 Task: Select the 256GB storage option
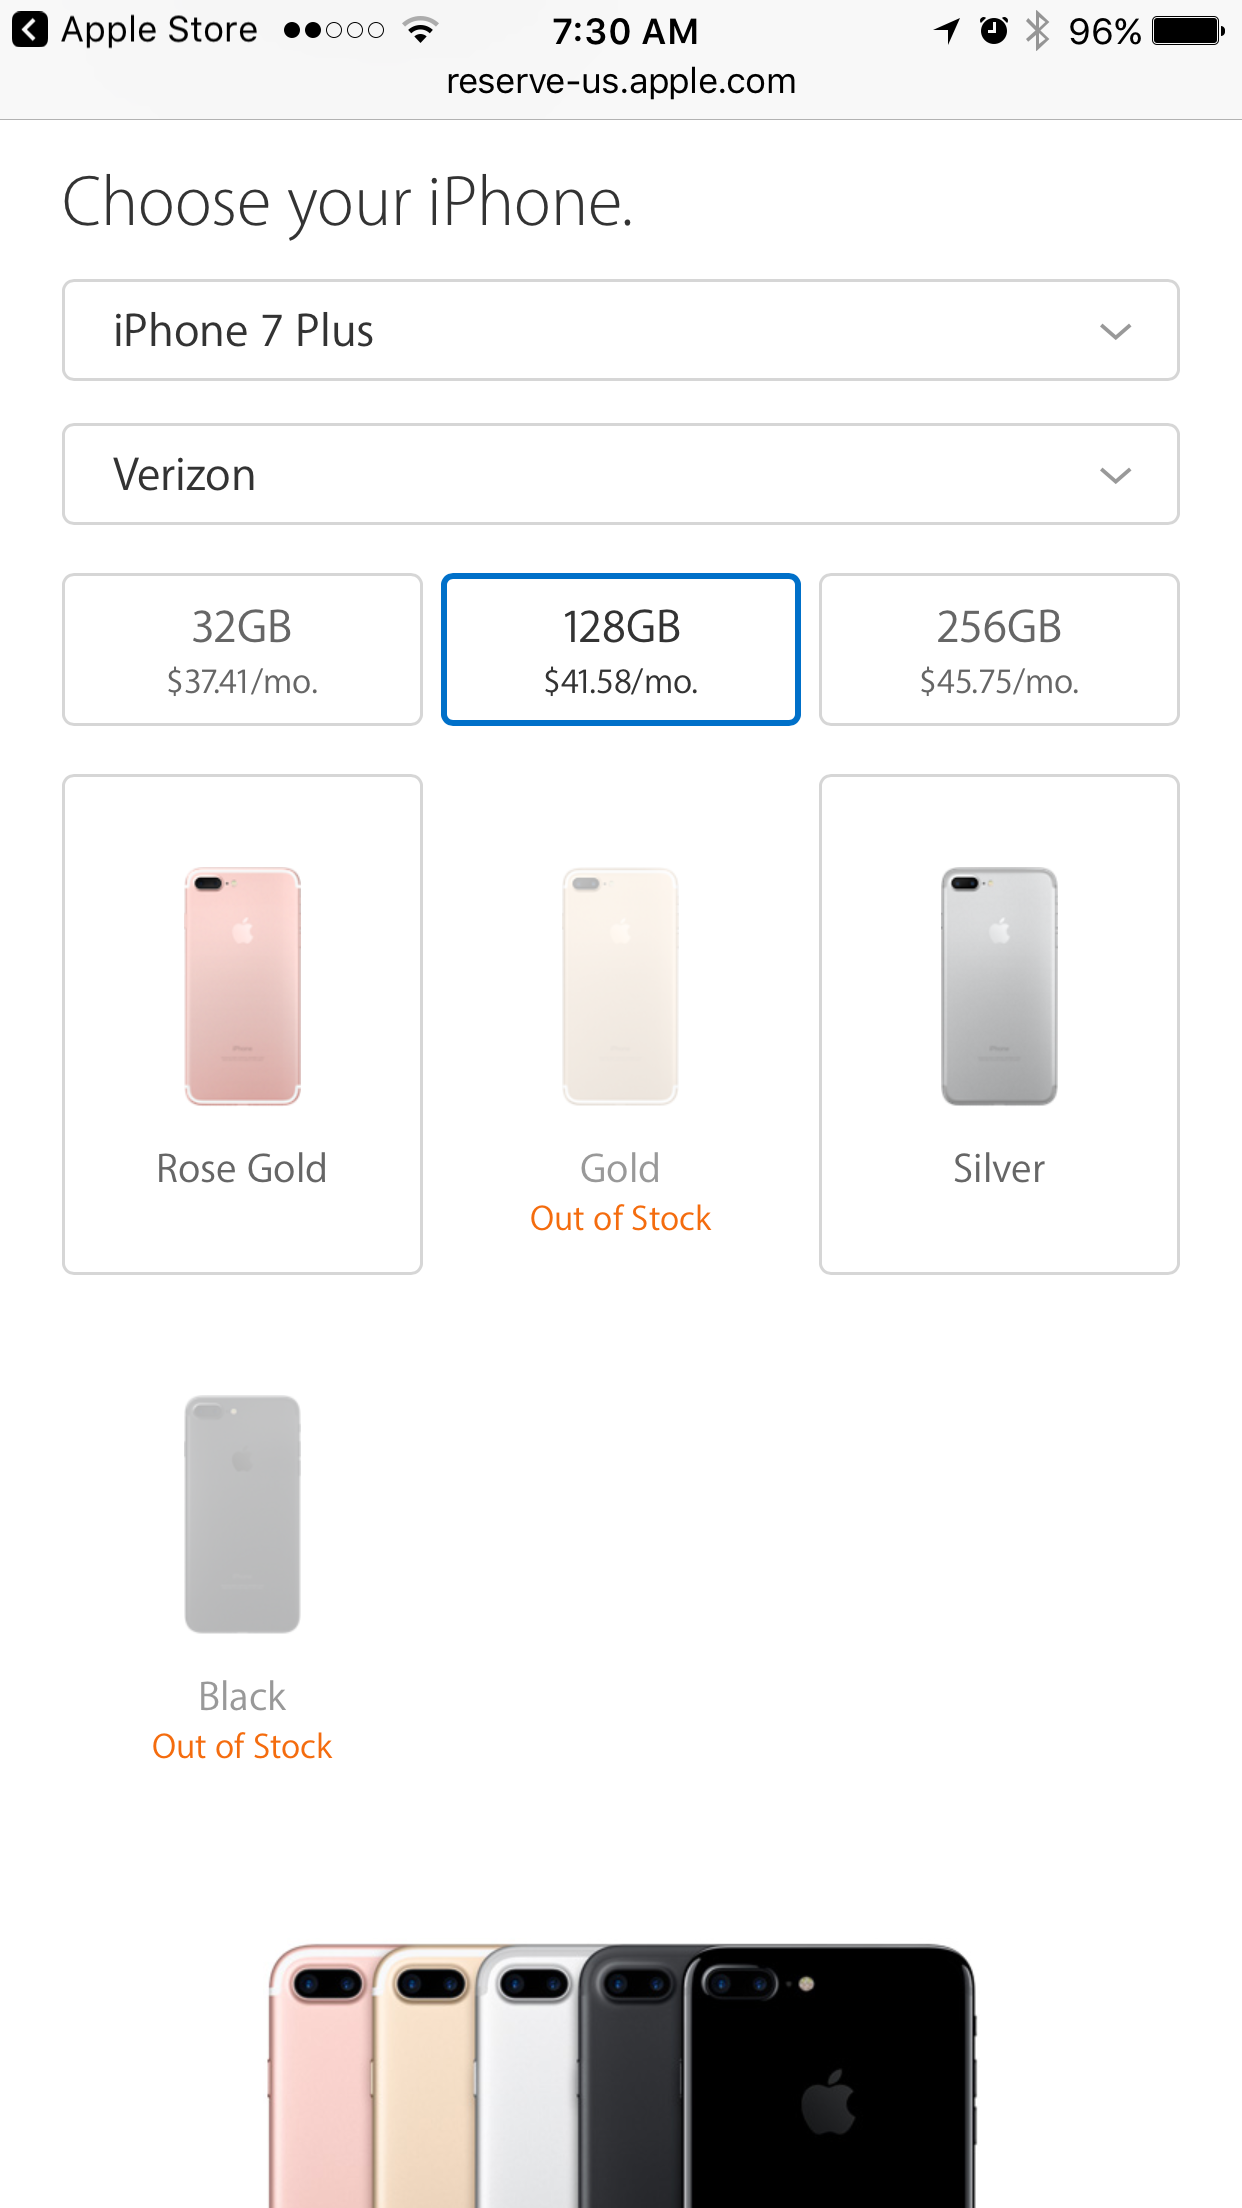pos(999,649)
